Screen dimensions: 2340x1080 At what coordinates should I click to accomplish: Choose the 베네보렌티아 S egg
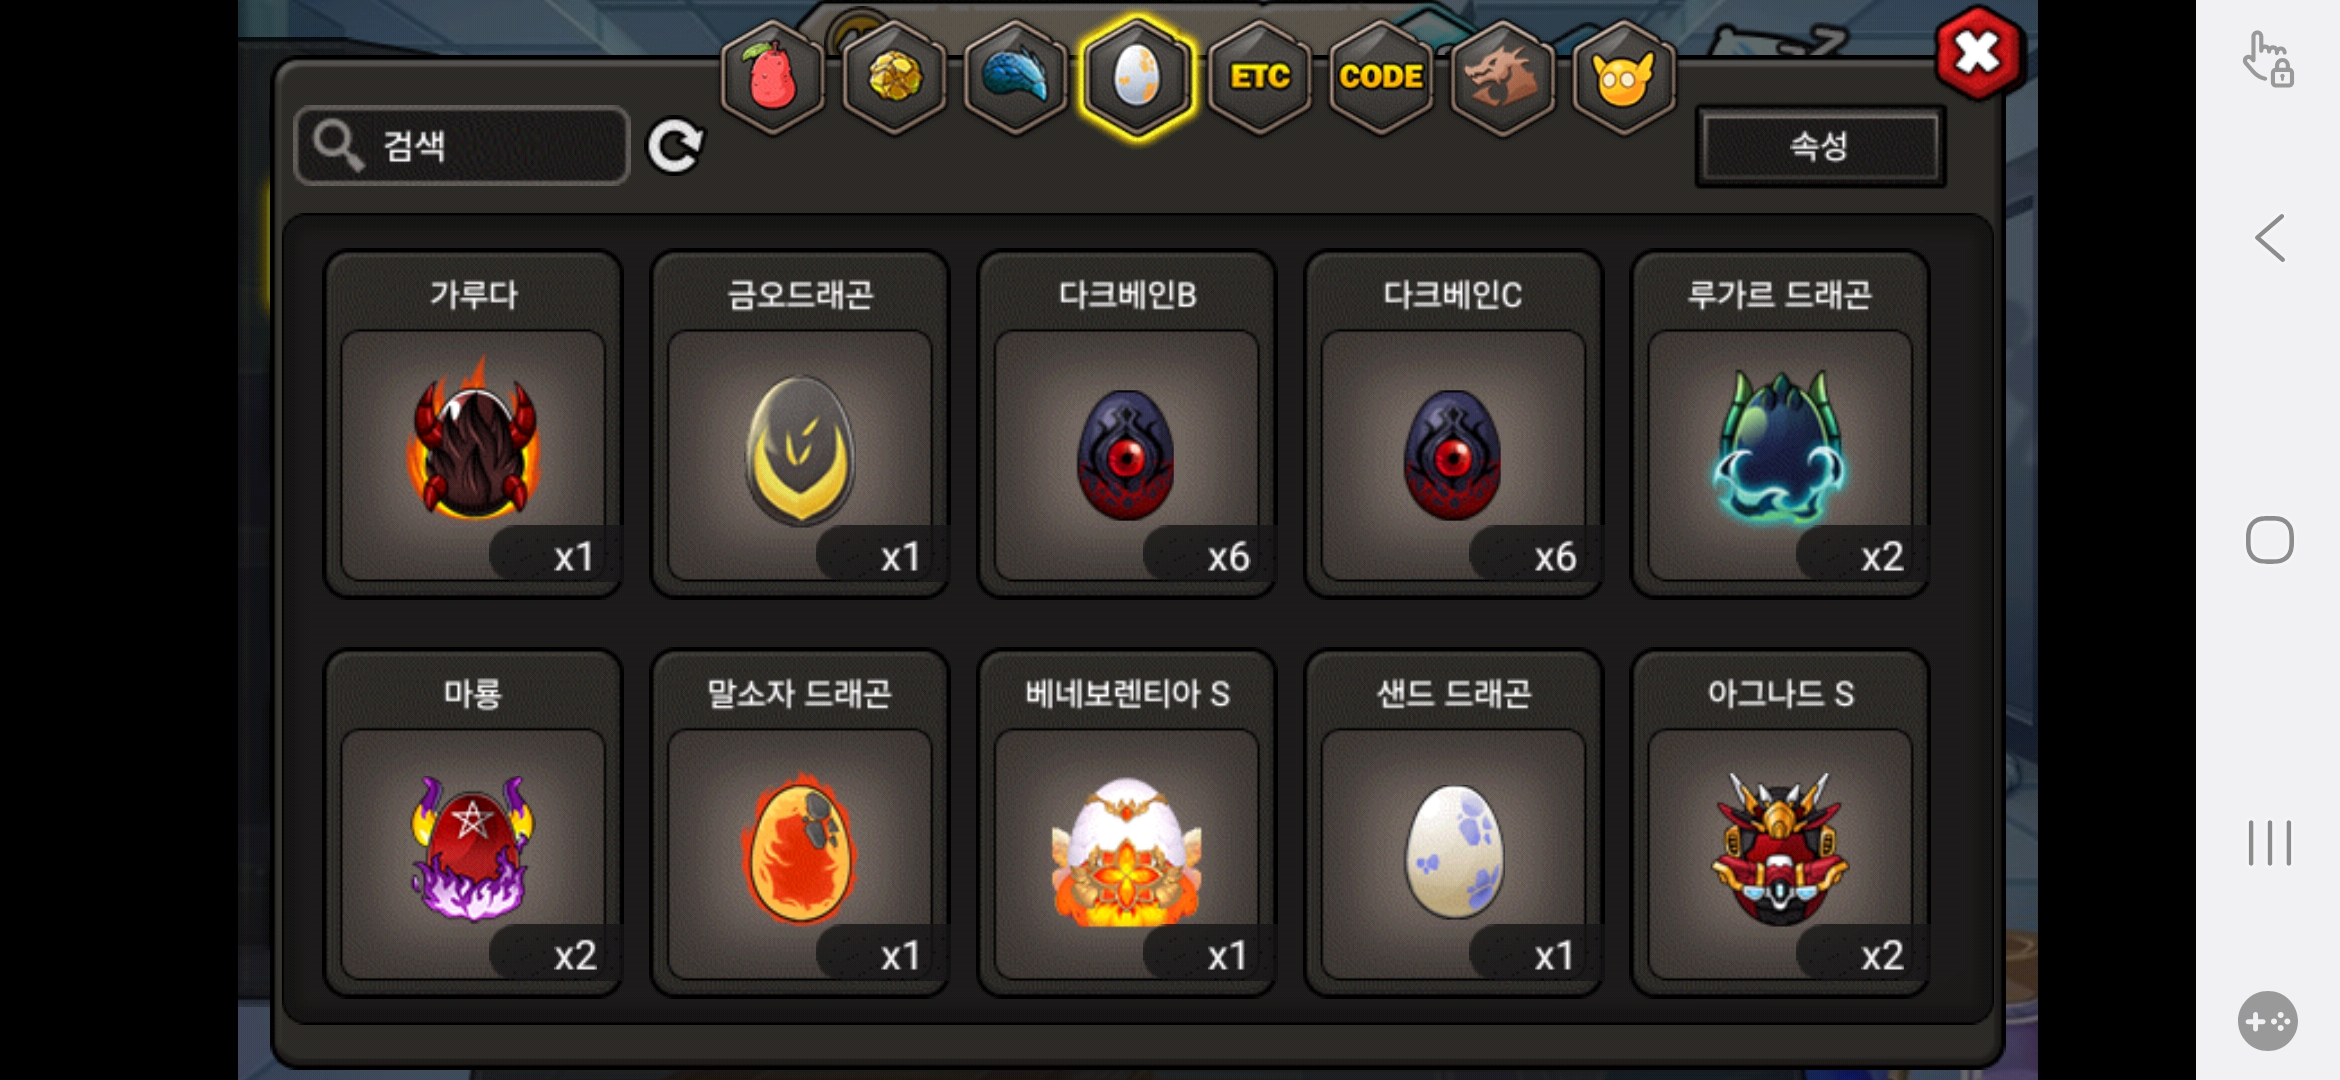click(x=1127, y=823)
